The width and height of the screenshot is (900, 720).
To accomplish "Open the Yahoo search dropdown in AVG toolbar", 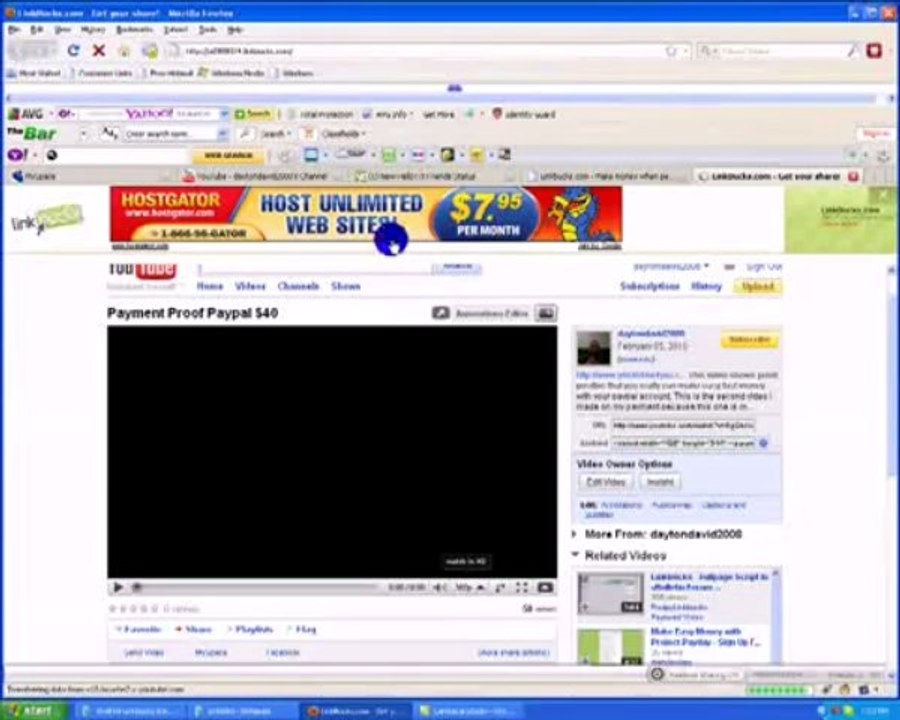I will 223,114.
